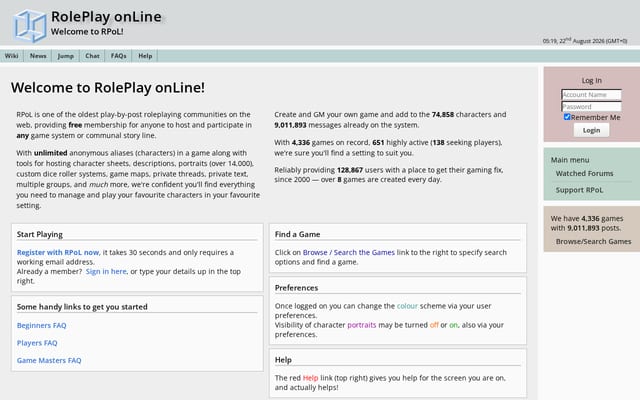The height and width of the screenshot is (400, 640).
Task: Click the Start Playing heading
Action: [40, 234]
